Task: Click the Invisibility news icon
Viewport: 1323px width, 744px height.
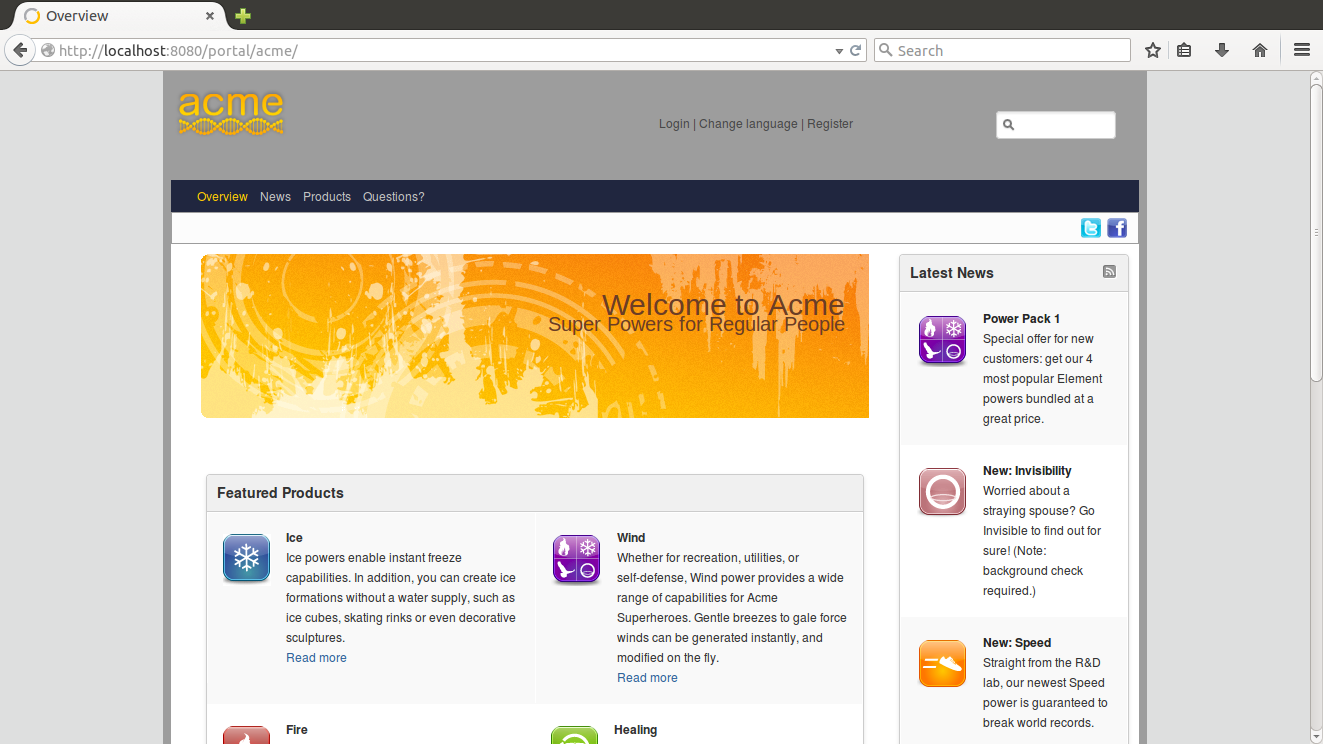Action: [943, 492]
